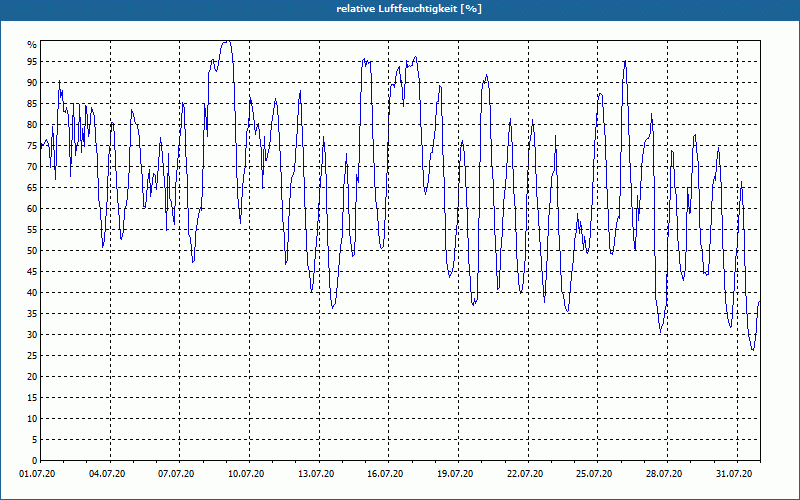The width and height of the screenshot is (800, 500).
Task: Click the y-axis value 15
Action: (32, 397)
